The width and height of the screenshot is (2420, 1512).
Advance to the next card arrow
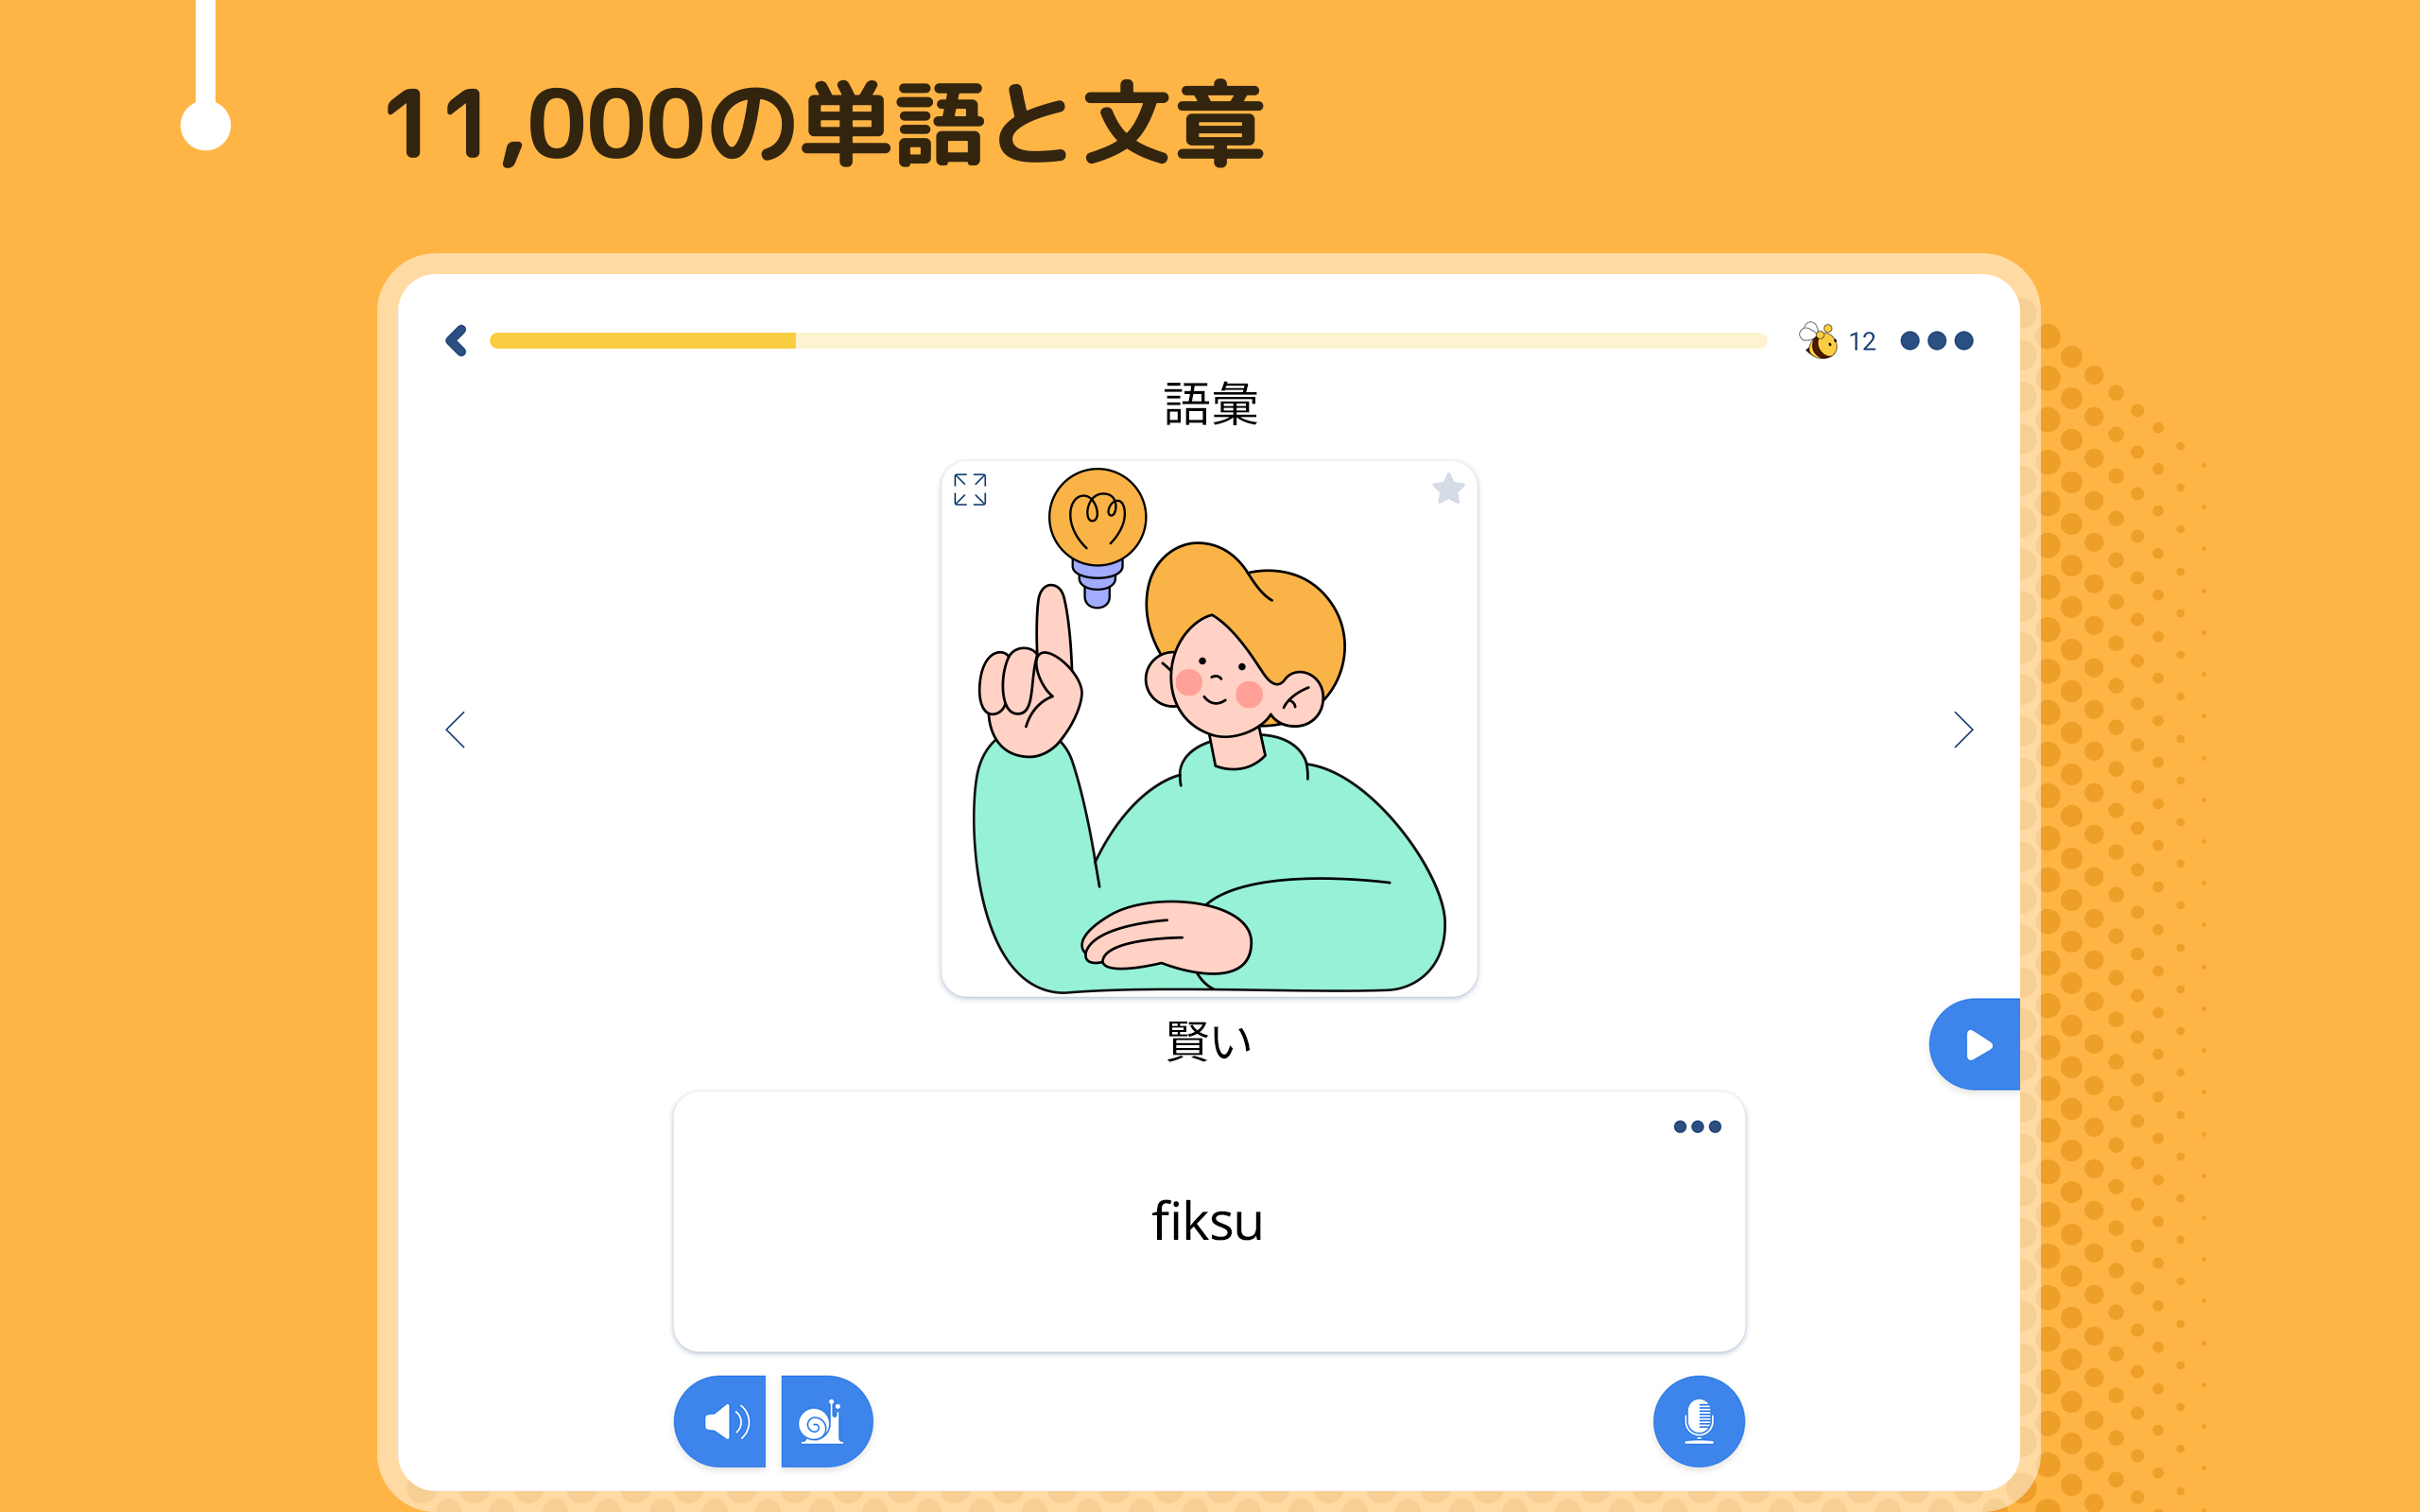pyautogui.click(x=1963, y=730)
